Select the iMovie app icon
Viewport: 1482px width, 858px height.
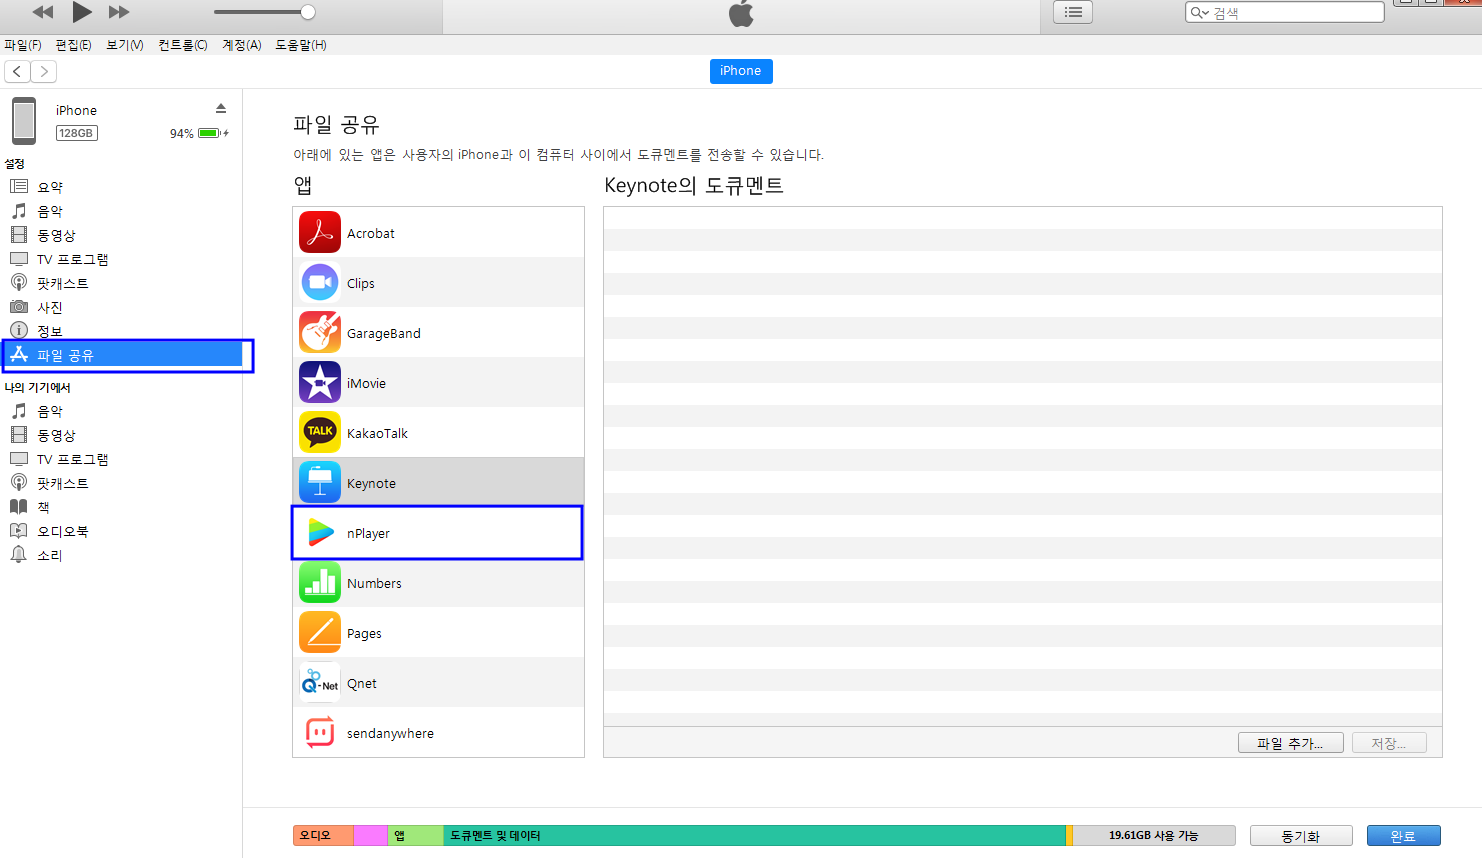320,383
